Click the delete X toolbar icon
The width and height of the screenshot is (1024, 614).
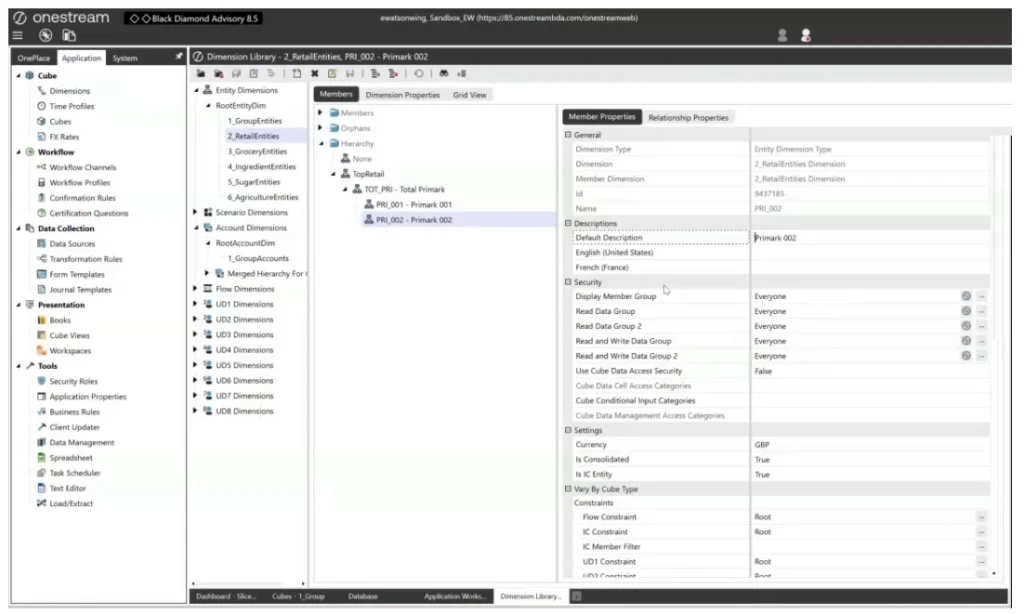315,74
